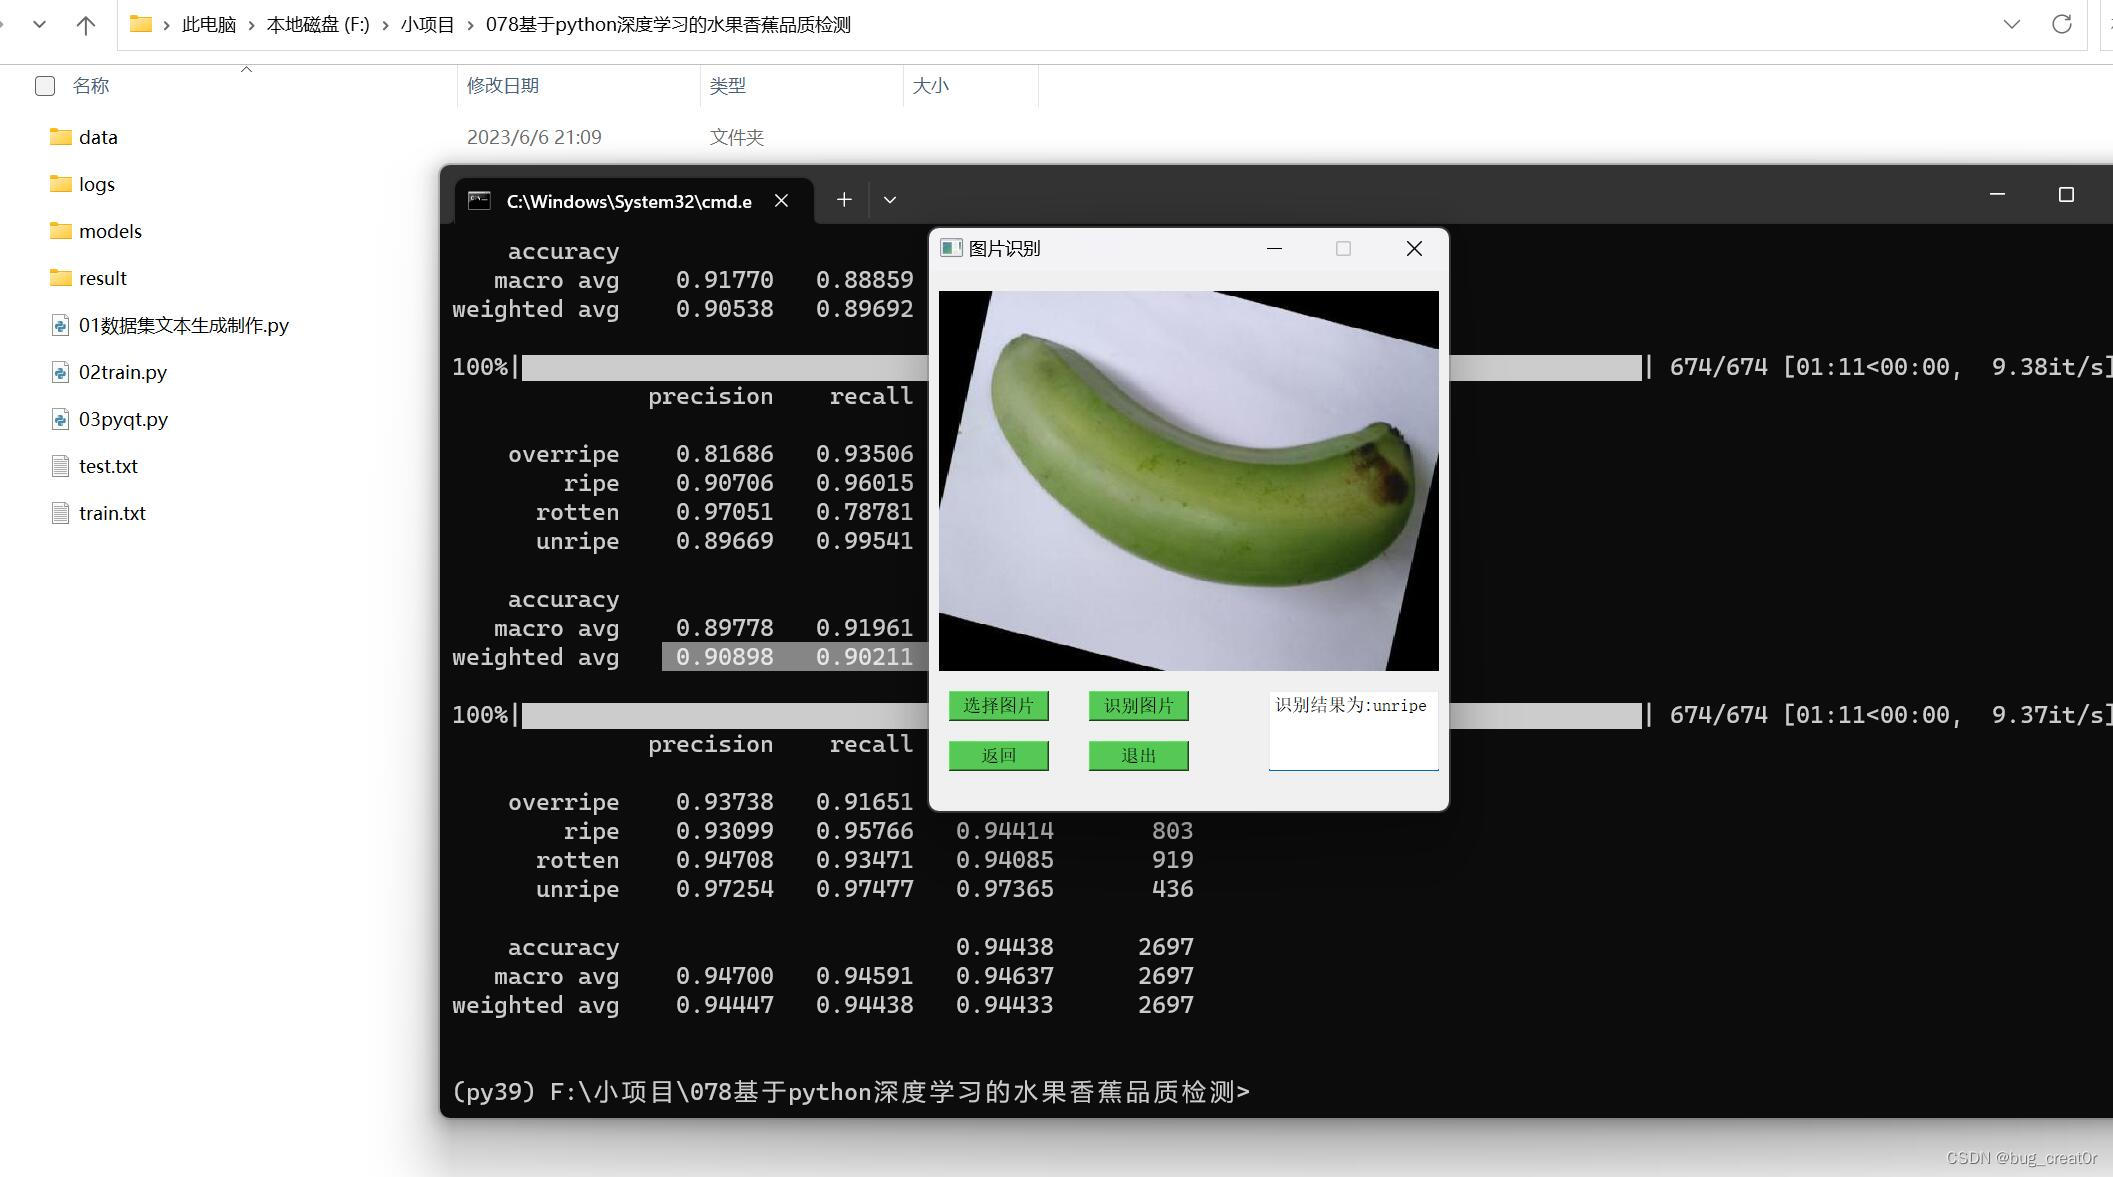Click the 小项目 breadcrumb folder item
Screen dimensions: 2113x1177
[x=468, y=23]
